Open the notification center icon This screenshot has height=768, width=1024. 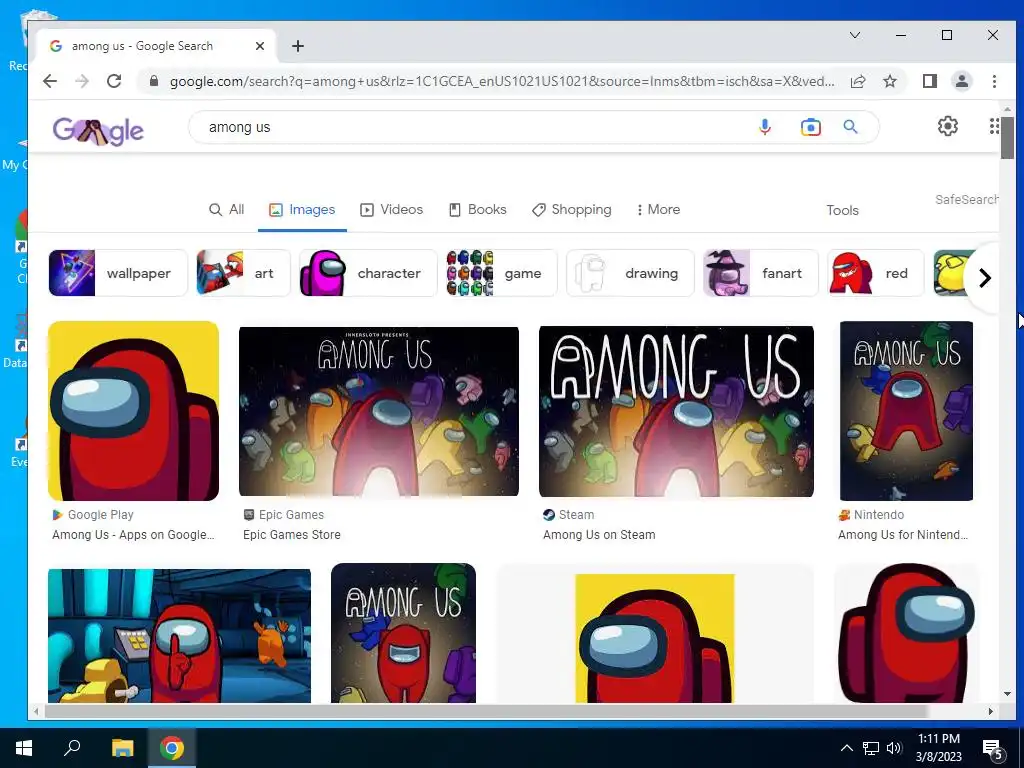tap(992, 750)
